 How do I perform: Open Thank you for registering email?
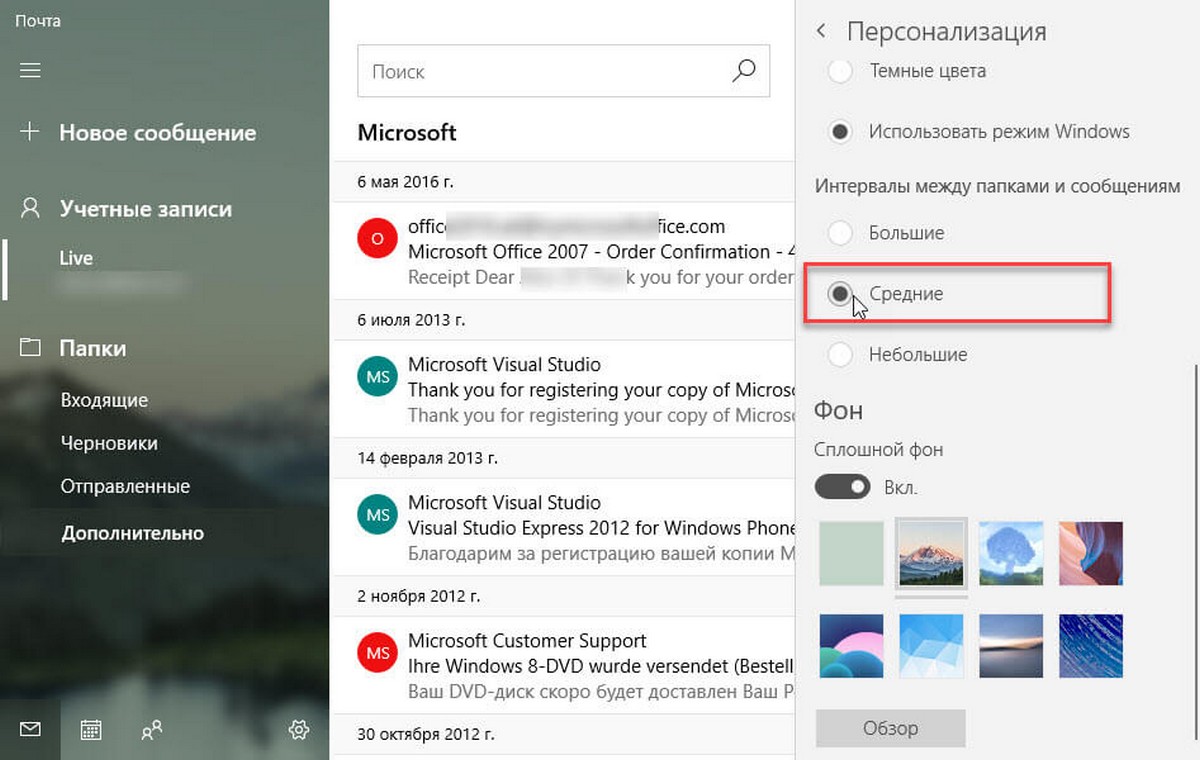click(x=562, y=390)
